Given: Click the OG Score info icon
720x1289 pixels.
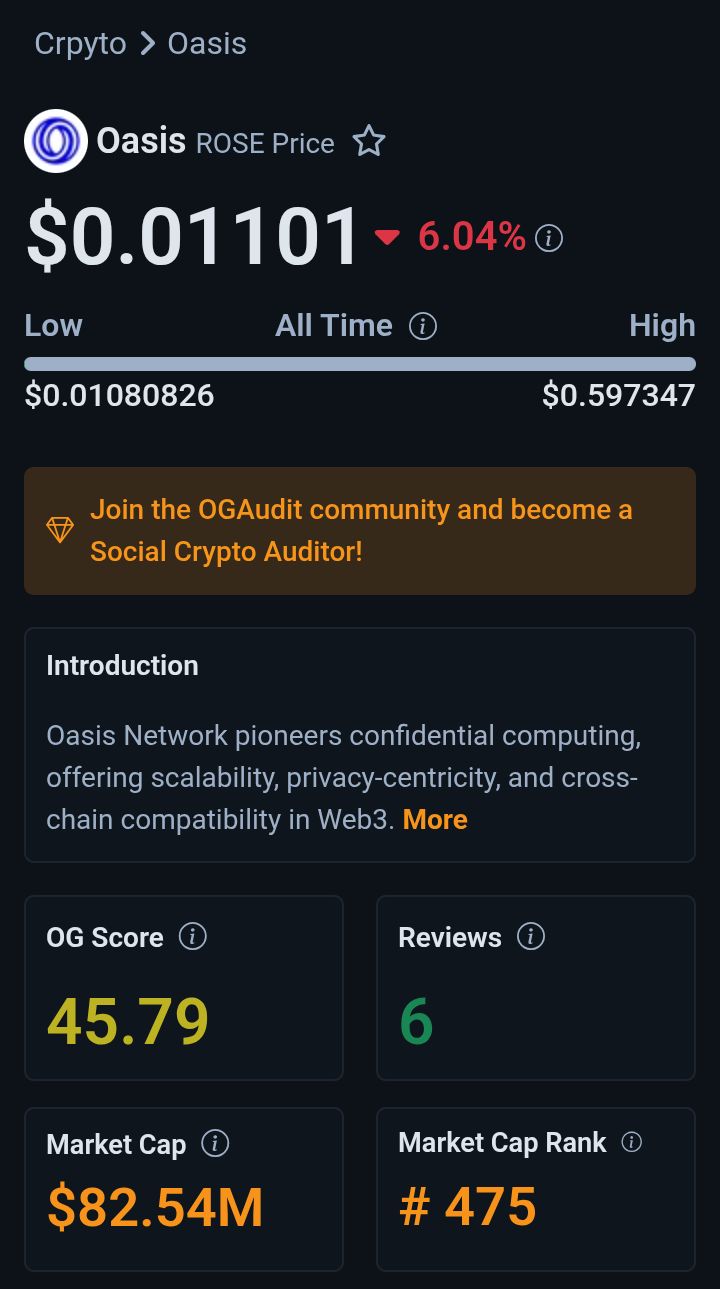Looking at the screenshot, I should (x=192, y=937).
